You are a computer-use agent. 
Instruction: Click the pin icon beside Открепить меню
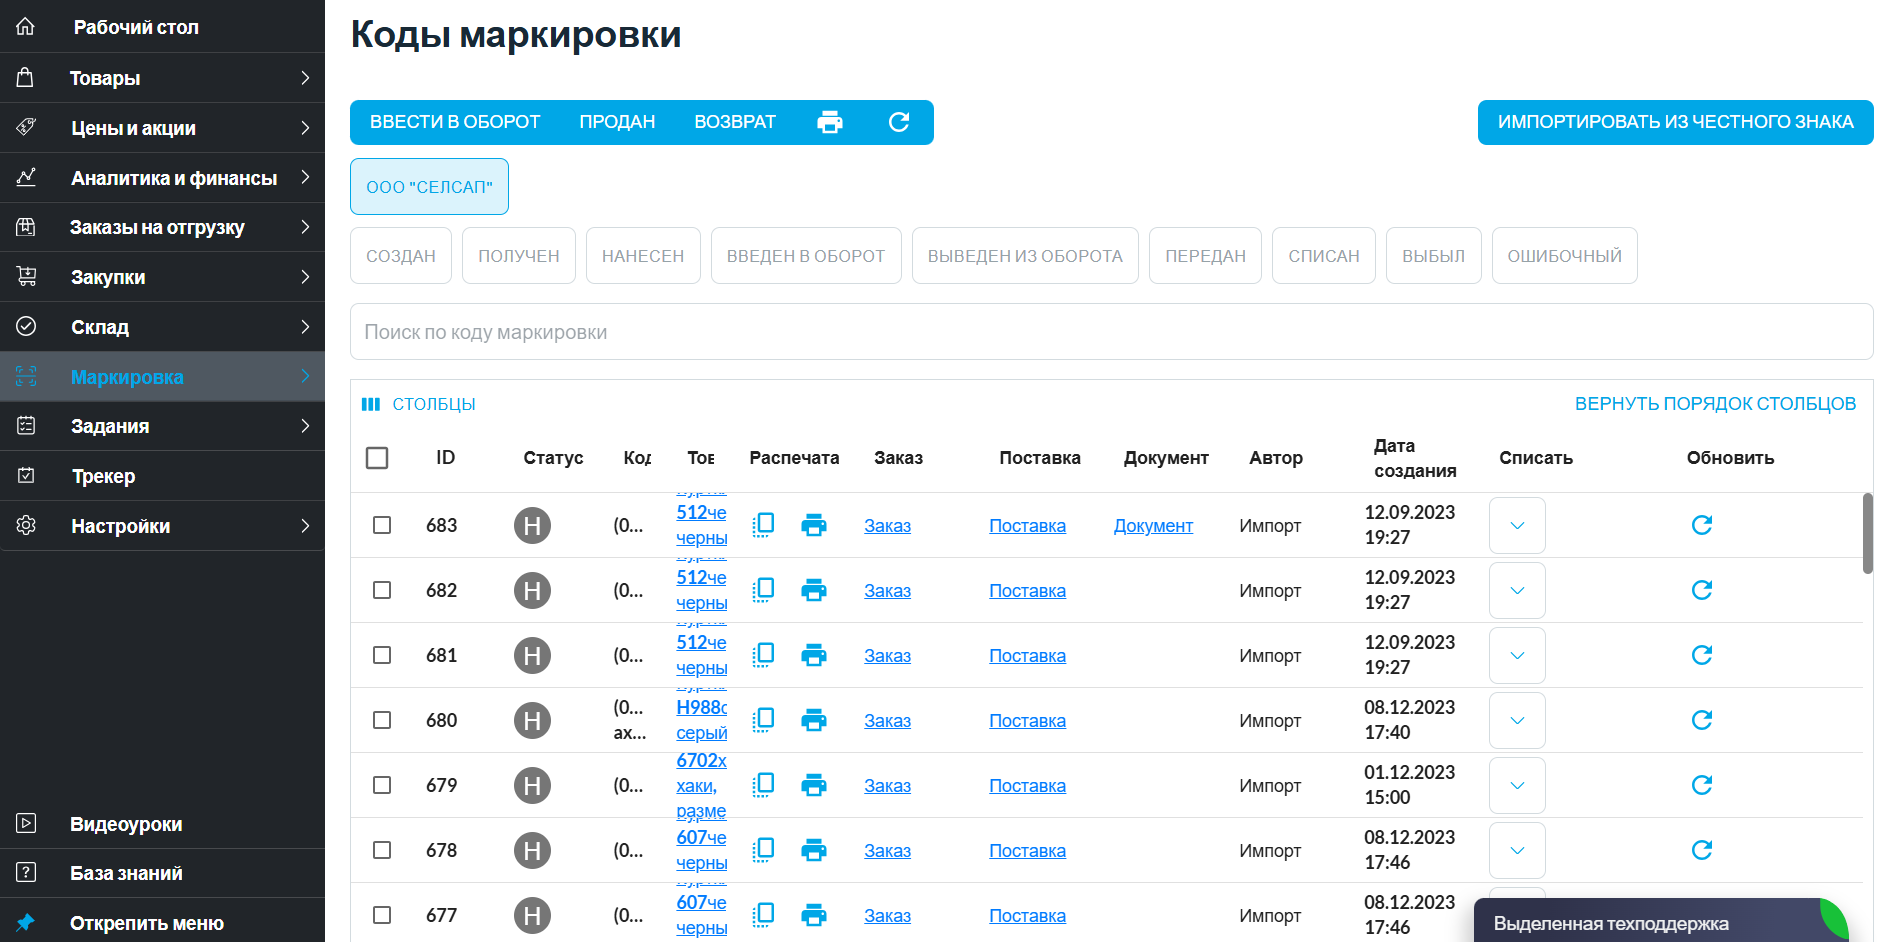pyautogui.click(x=26, y=922)
